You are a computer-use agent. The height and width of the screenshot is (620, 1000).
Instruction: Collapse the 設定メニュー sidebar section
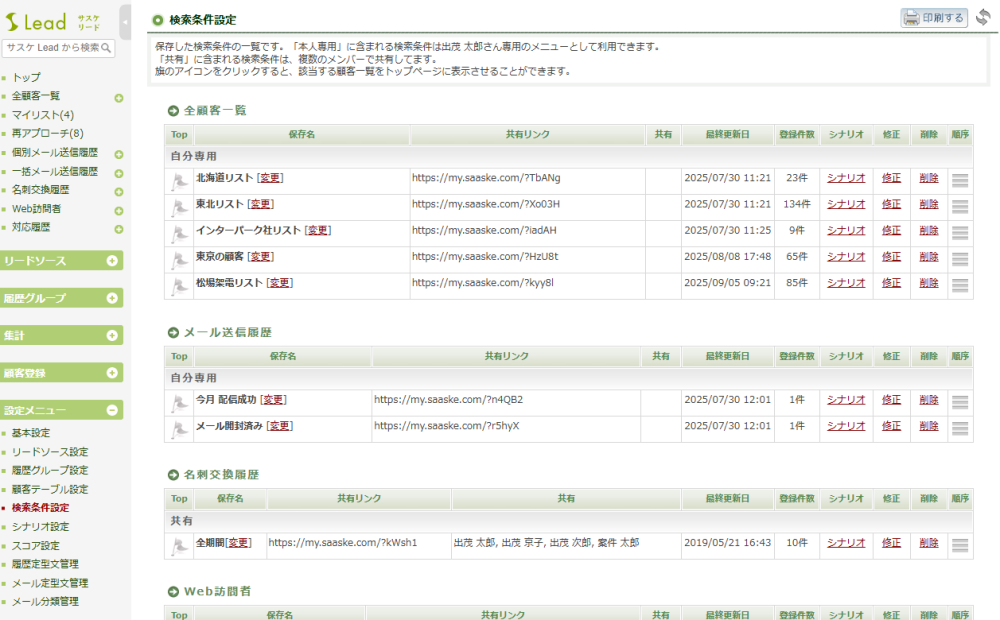coord(112,410)
